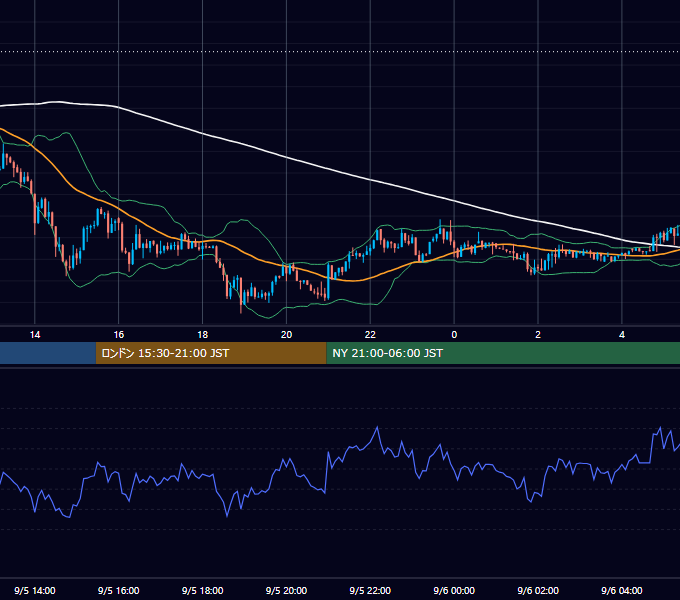Click the London 15:30-21:00 JST session bar
The width and height of the screenshot is (680, 600).
tap(211, 353)
